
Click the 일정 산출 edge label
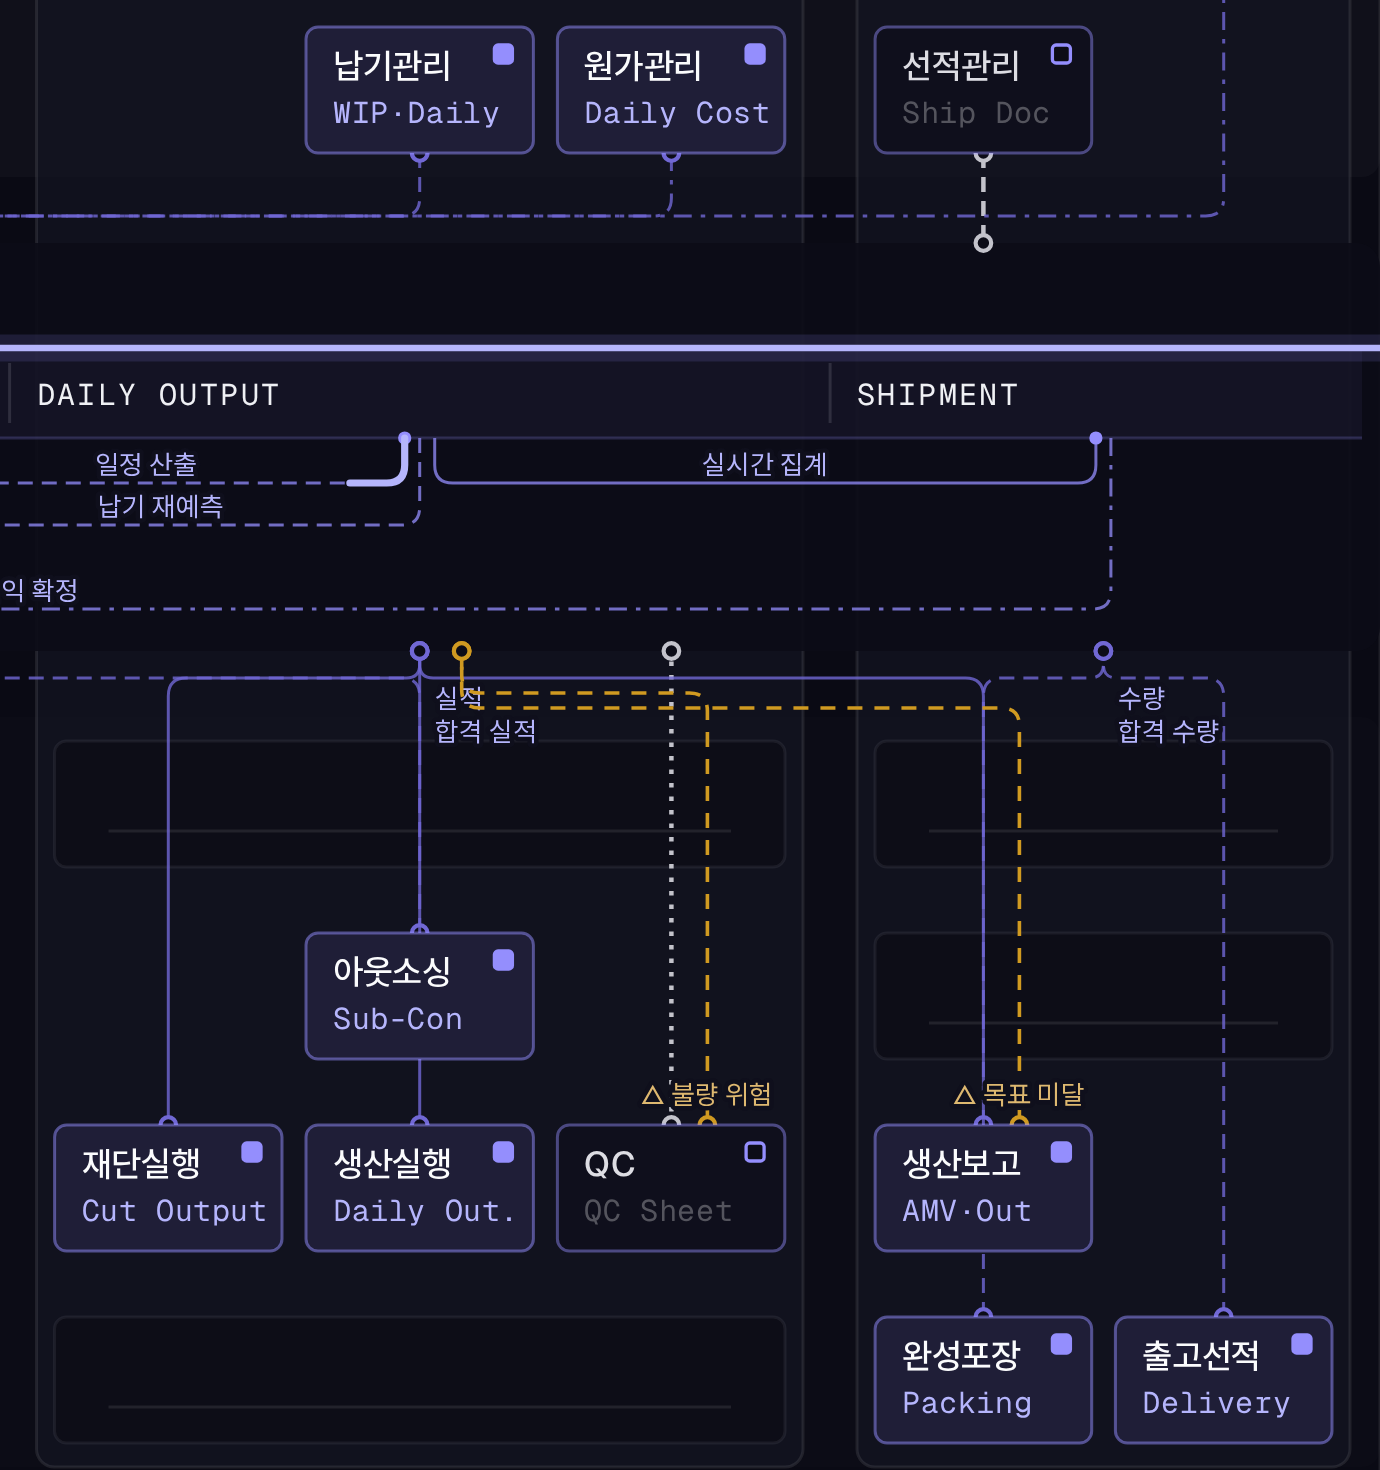click(146, 464)
